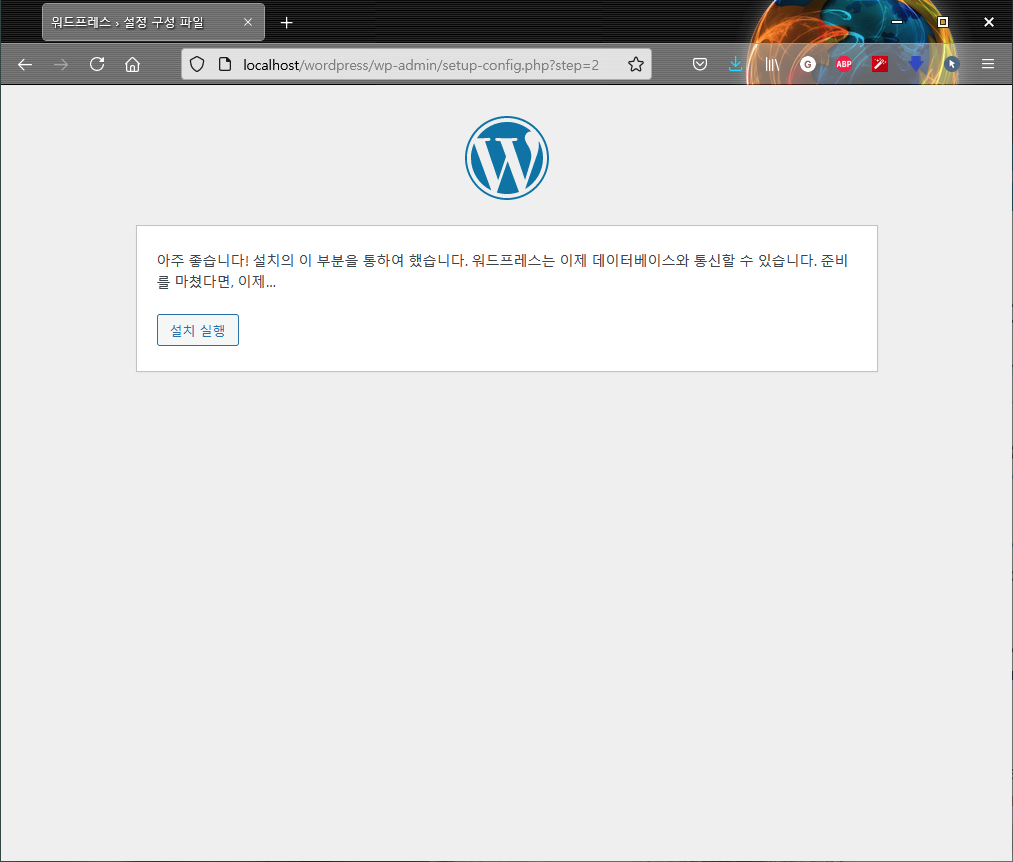This screenshot has height=862, width=1013.
Task: Click the red wand extension icon
Action: coord(880,65)
